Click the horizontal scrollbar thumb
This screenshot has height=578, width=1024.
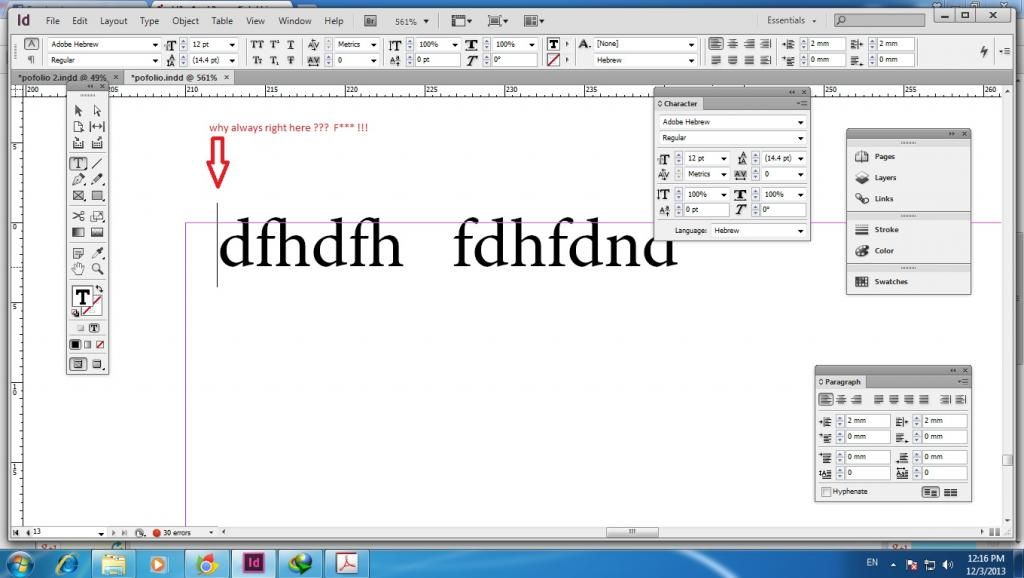(632, 532)
